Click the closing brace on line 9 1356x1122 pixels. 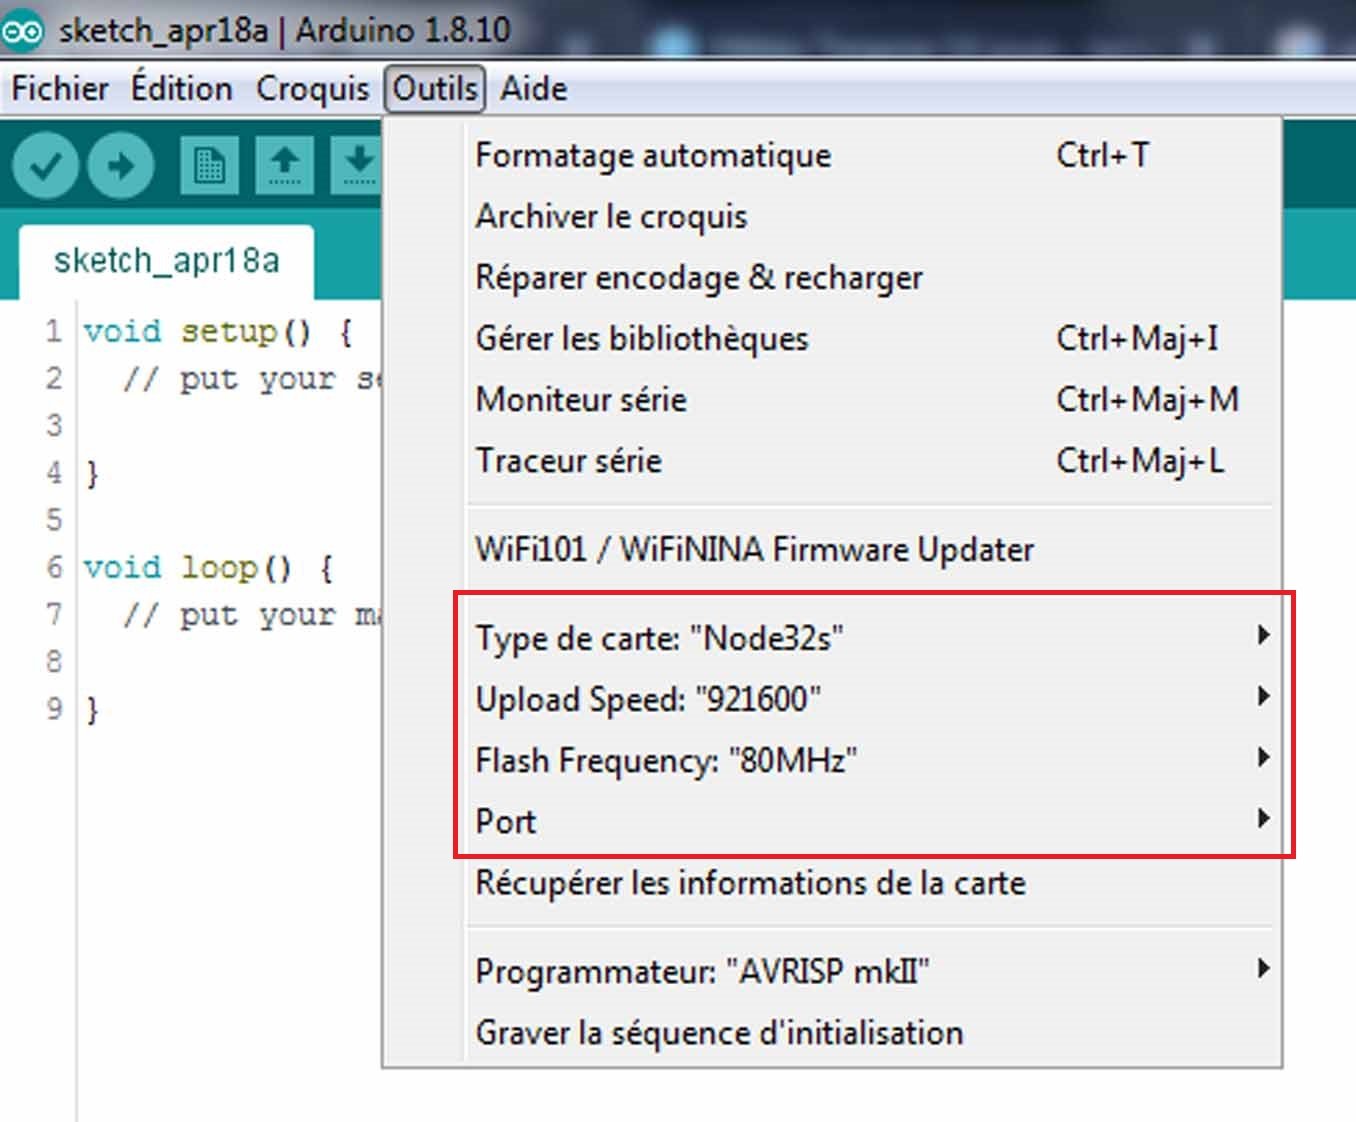[x=93, y=710]
